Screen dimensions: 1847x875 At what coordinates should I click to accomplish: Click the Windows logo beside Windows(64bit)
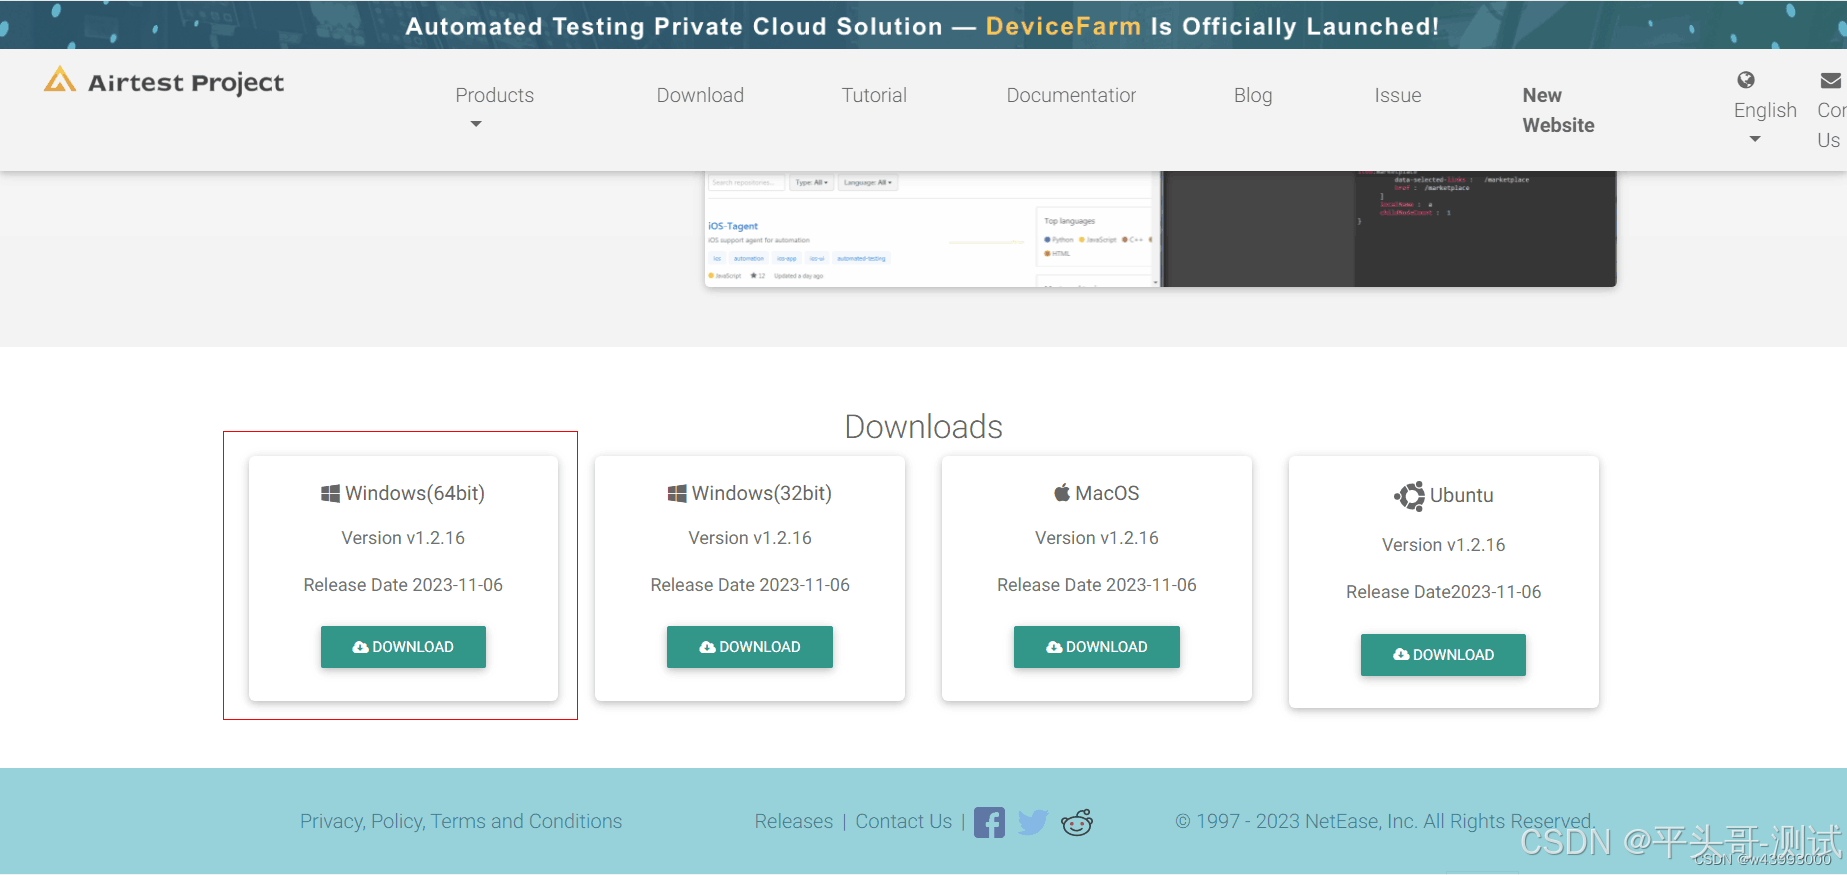pyautogui.click(x=330, y=493)
